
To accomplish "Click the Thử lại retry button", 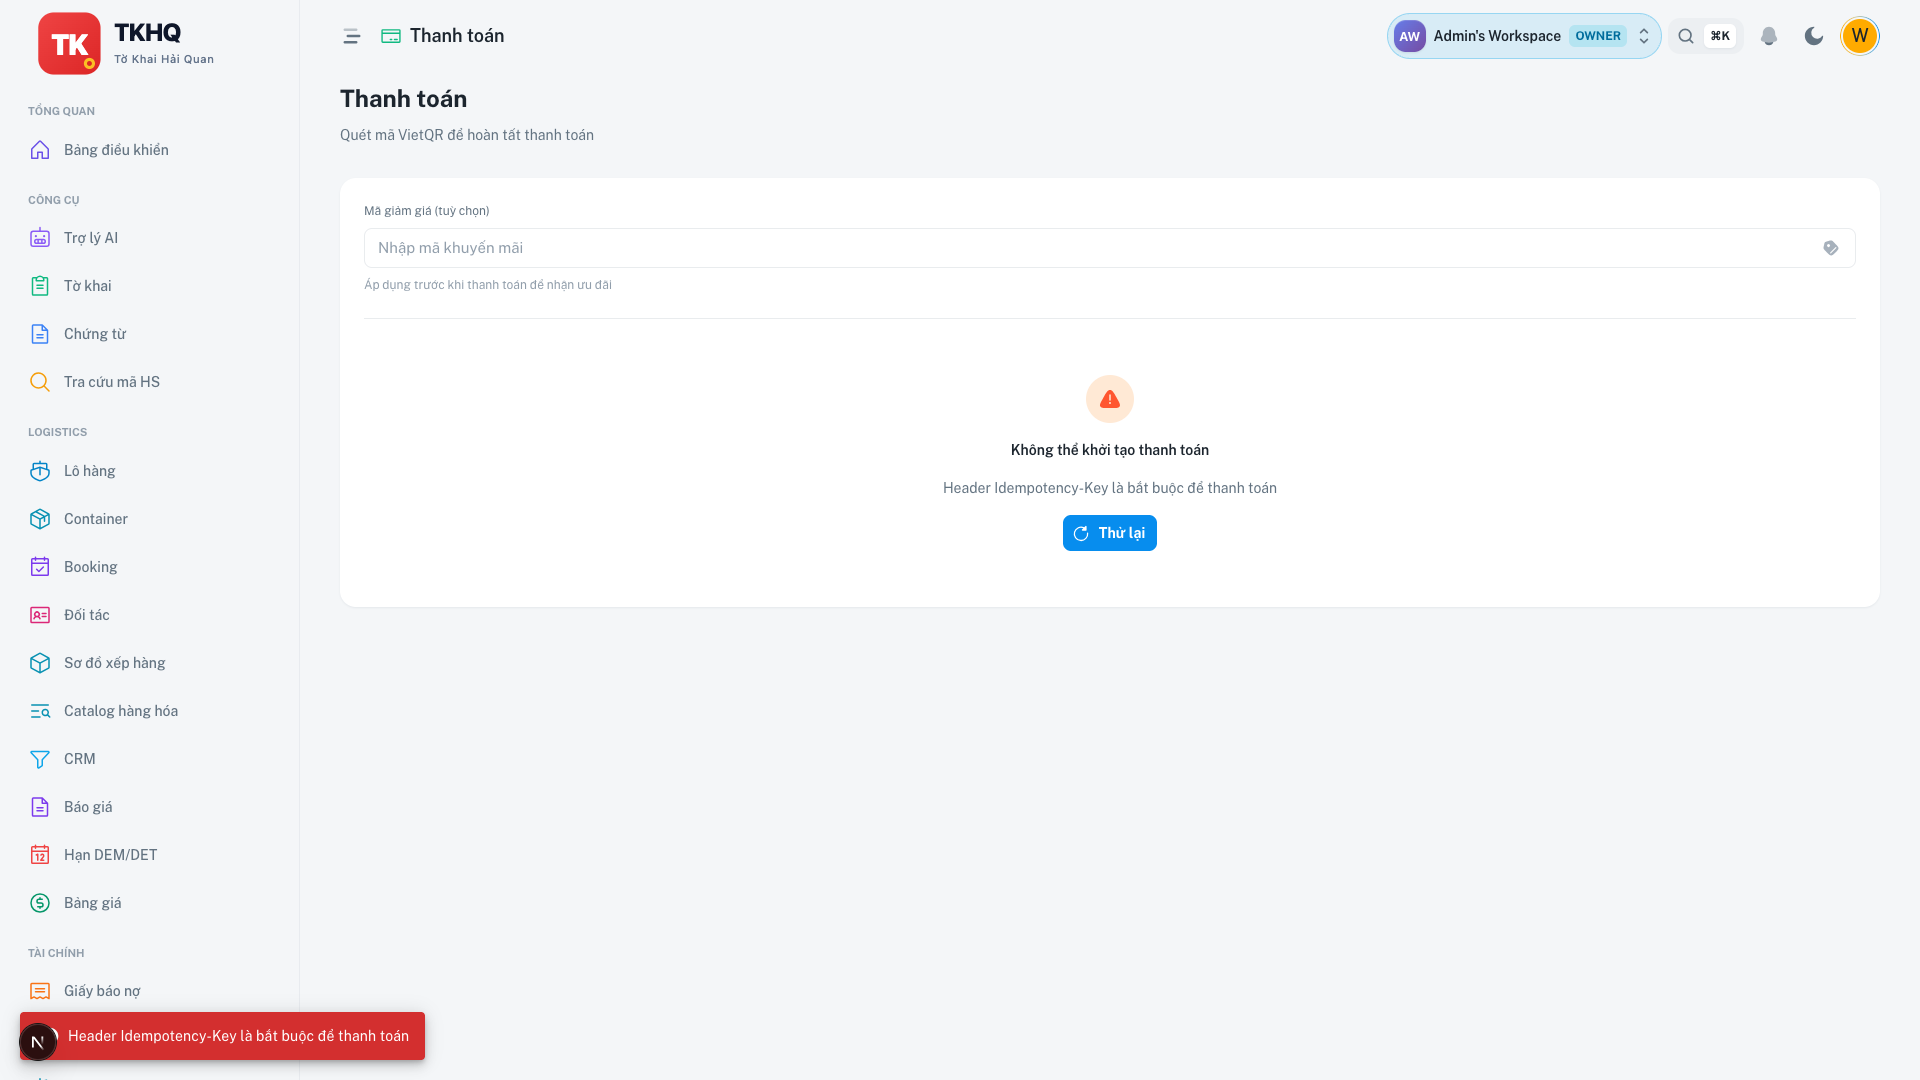I will pos(1110,533).
